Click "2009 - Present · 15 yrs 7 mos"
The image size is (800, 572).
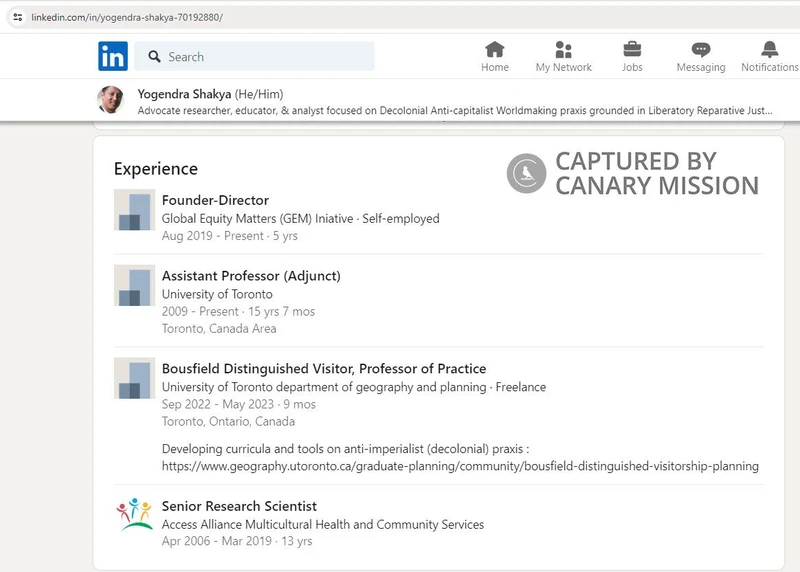pyautogui.click(x=238, y=311)
